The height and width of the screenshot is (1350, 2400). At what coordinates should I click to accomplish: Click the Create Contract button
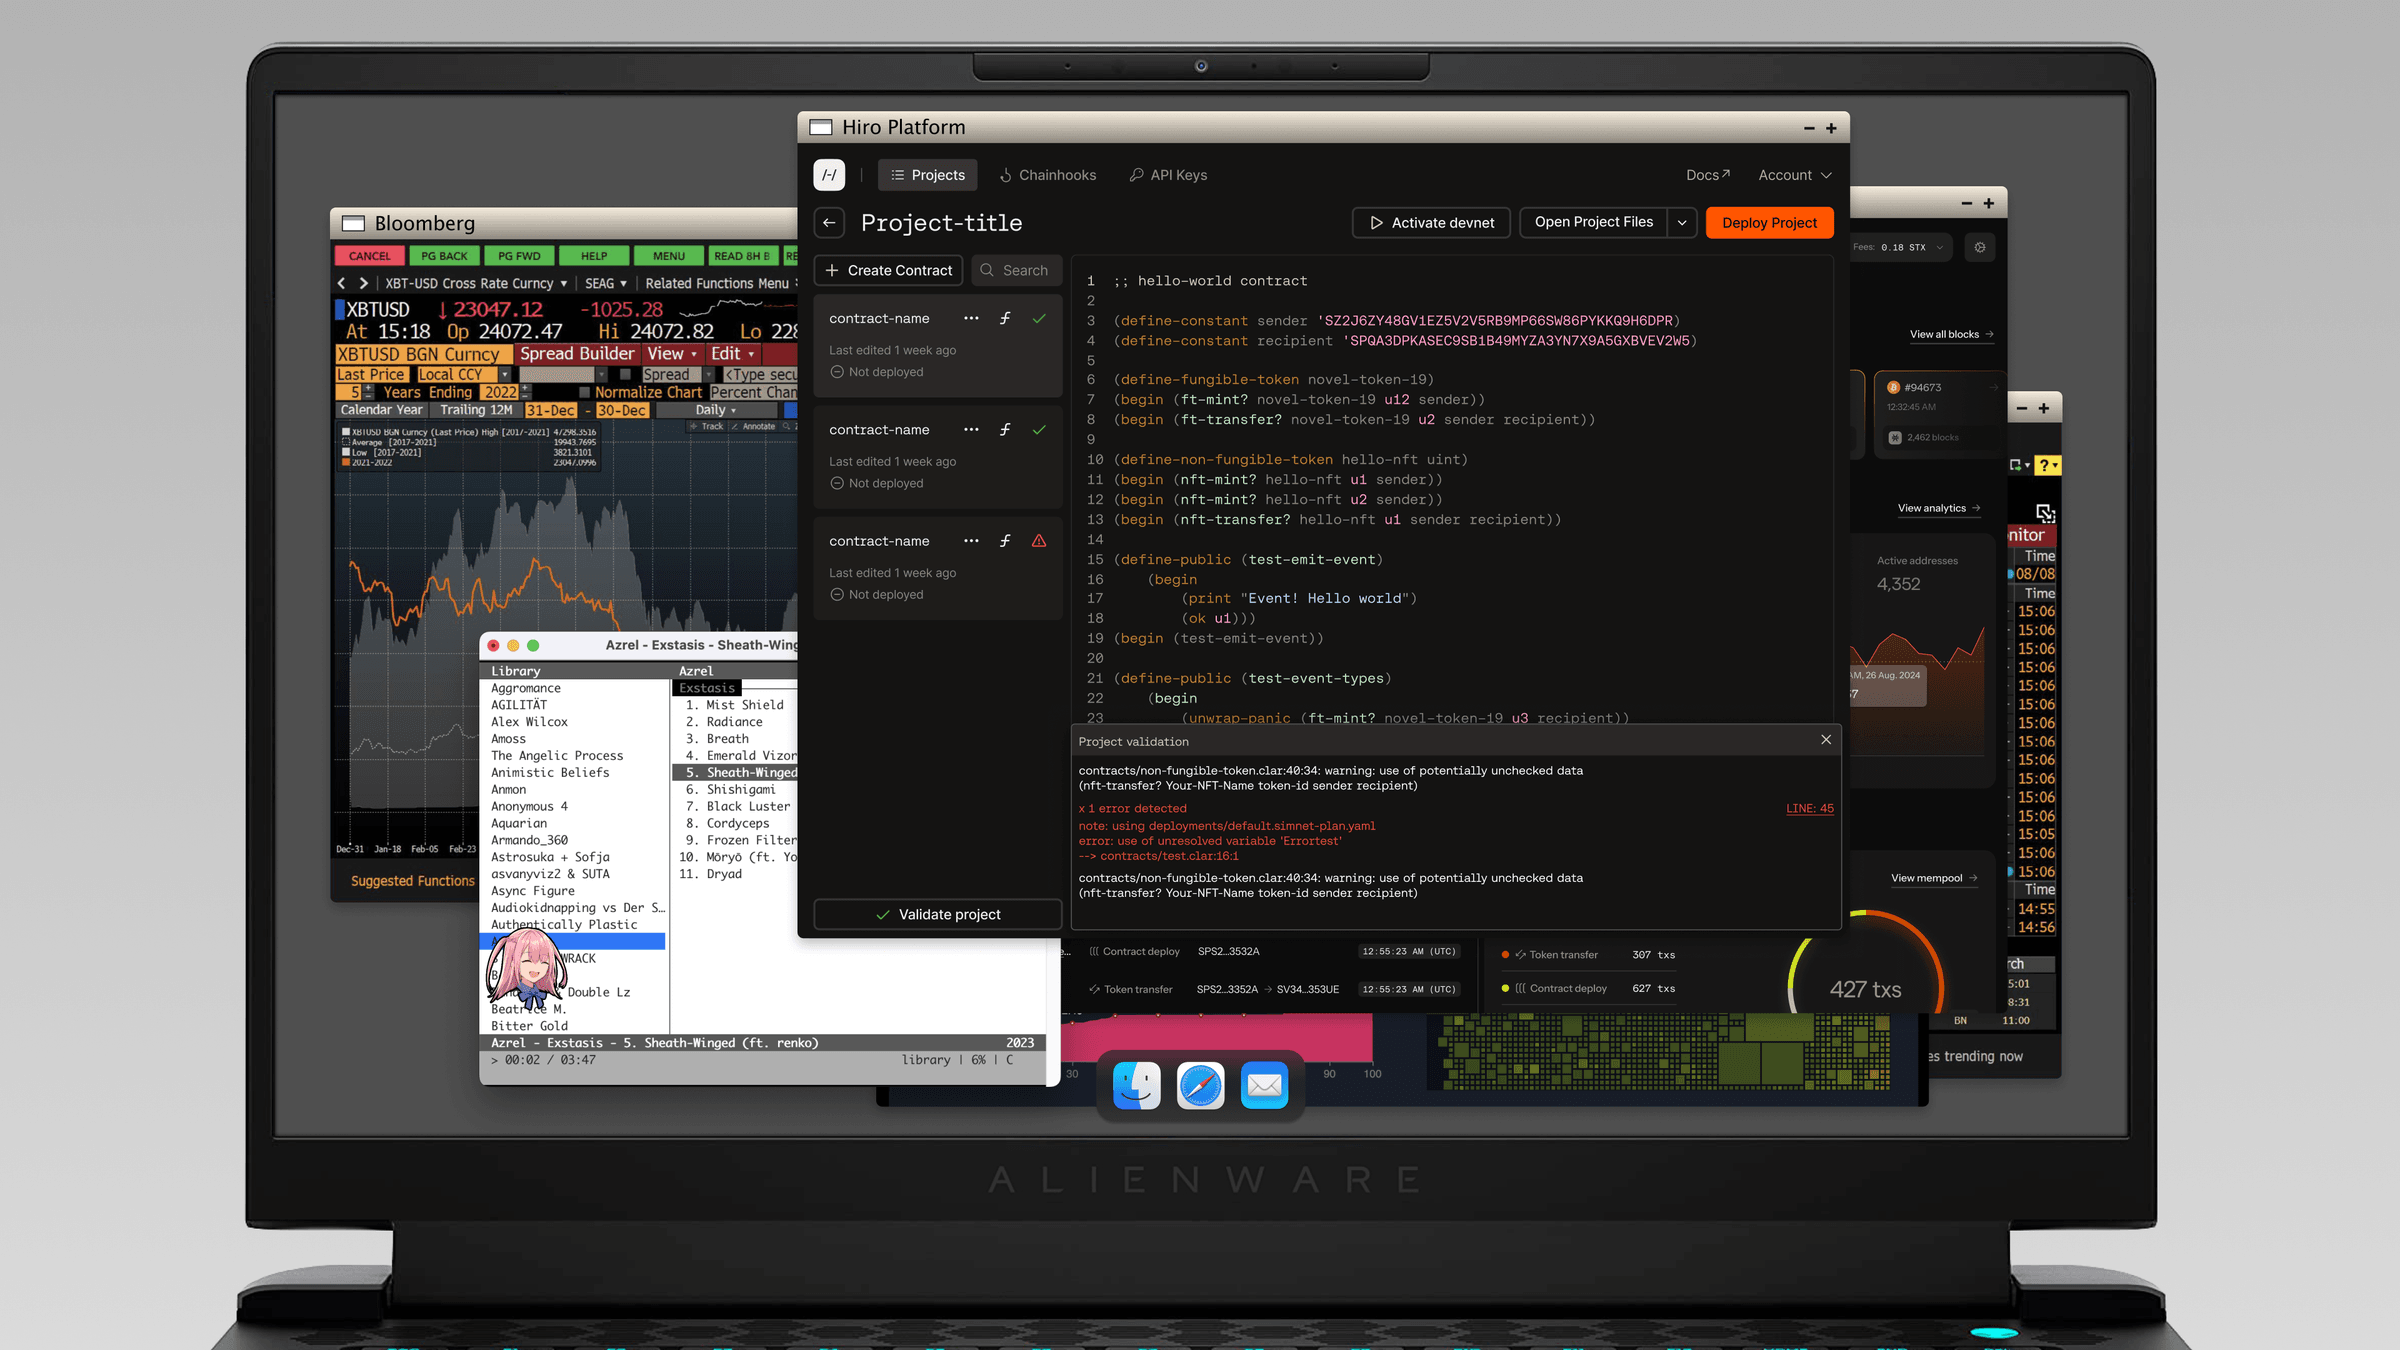pyautogui.click(x=889, y=270)
